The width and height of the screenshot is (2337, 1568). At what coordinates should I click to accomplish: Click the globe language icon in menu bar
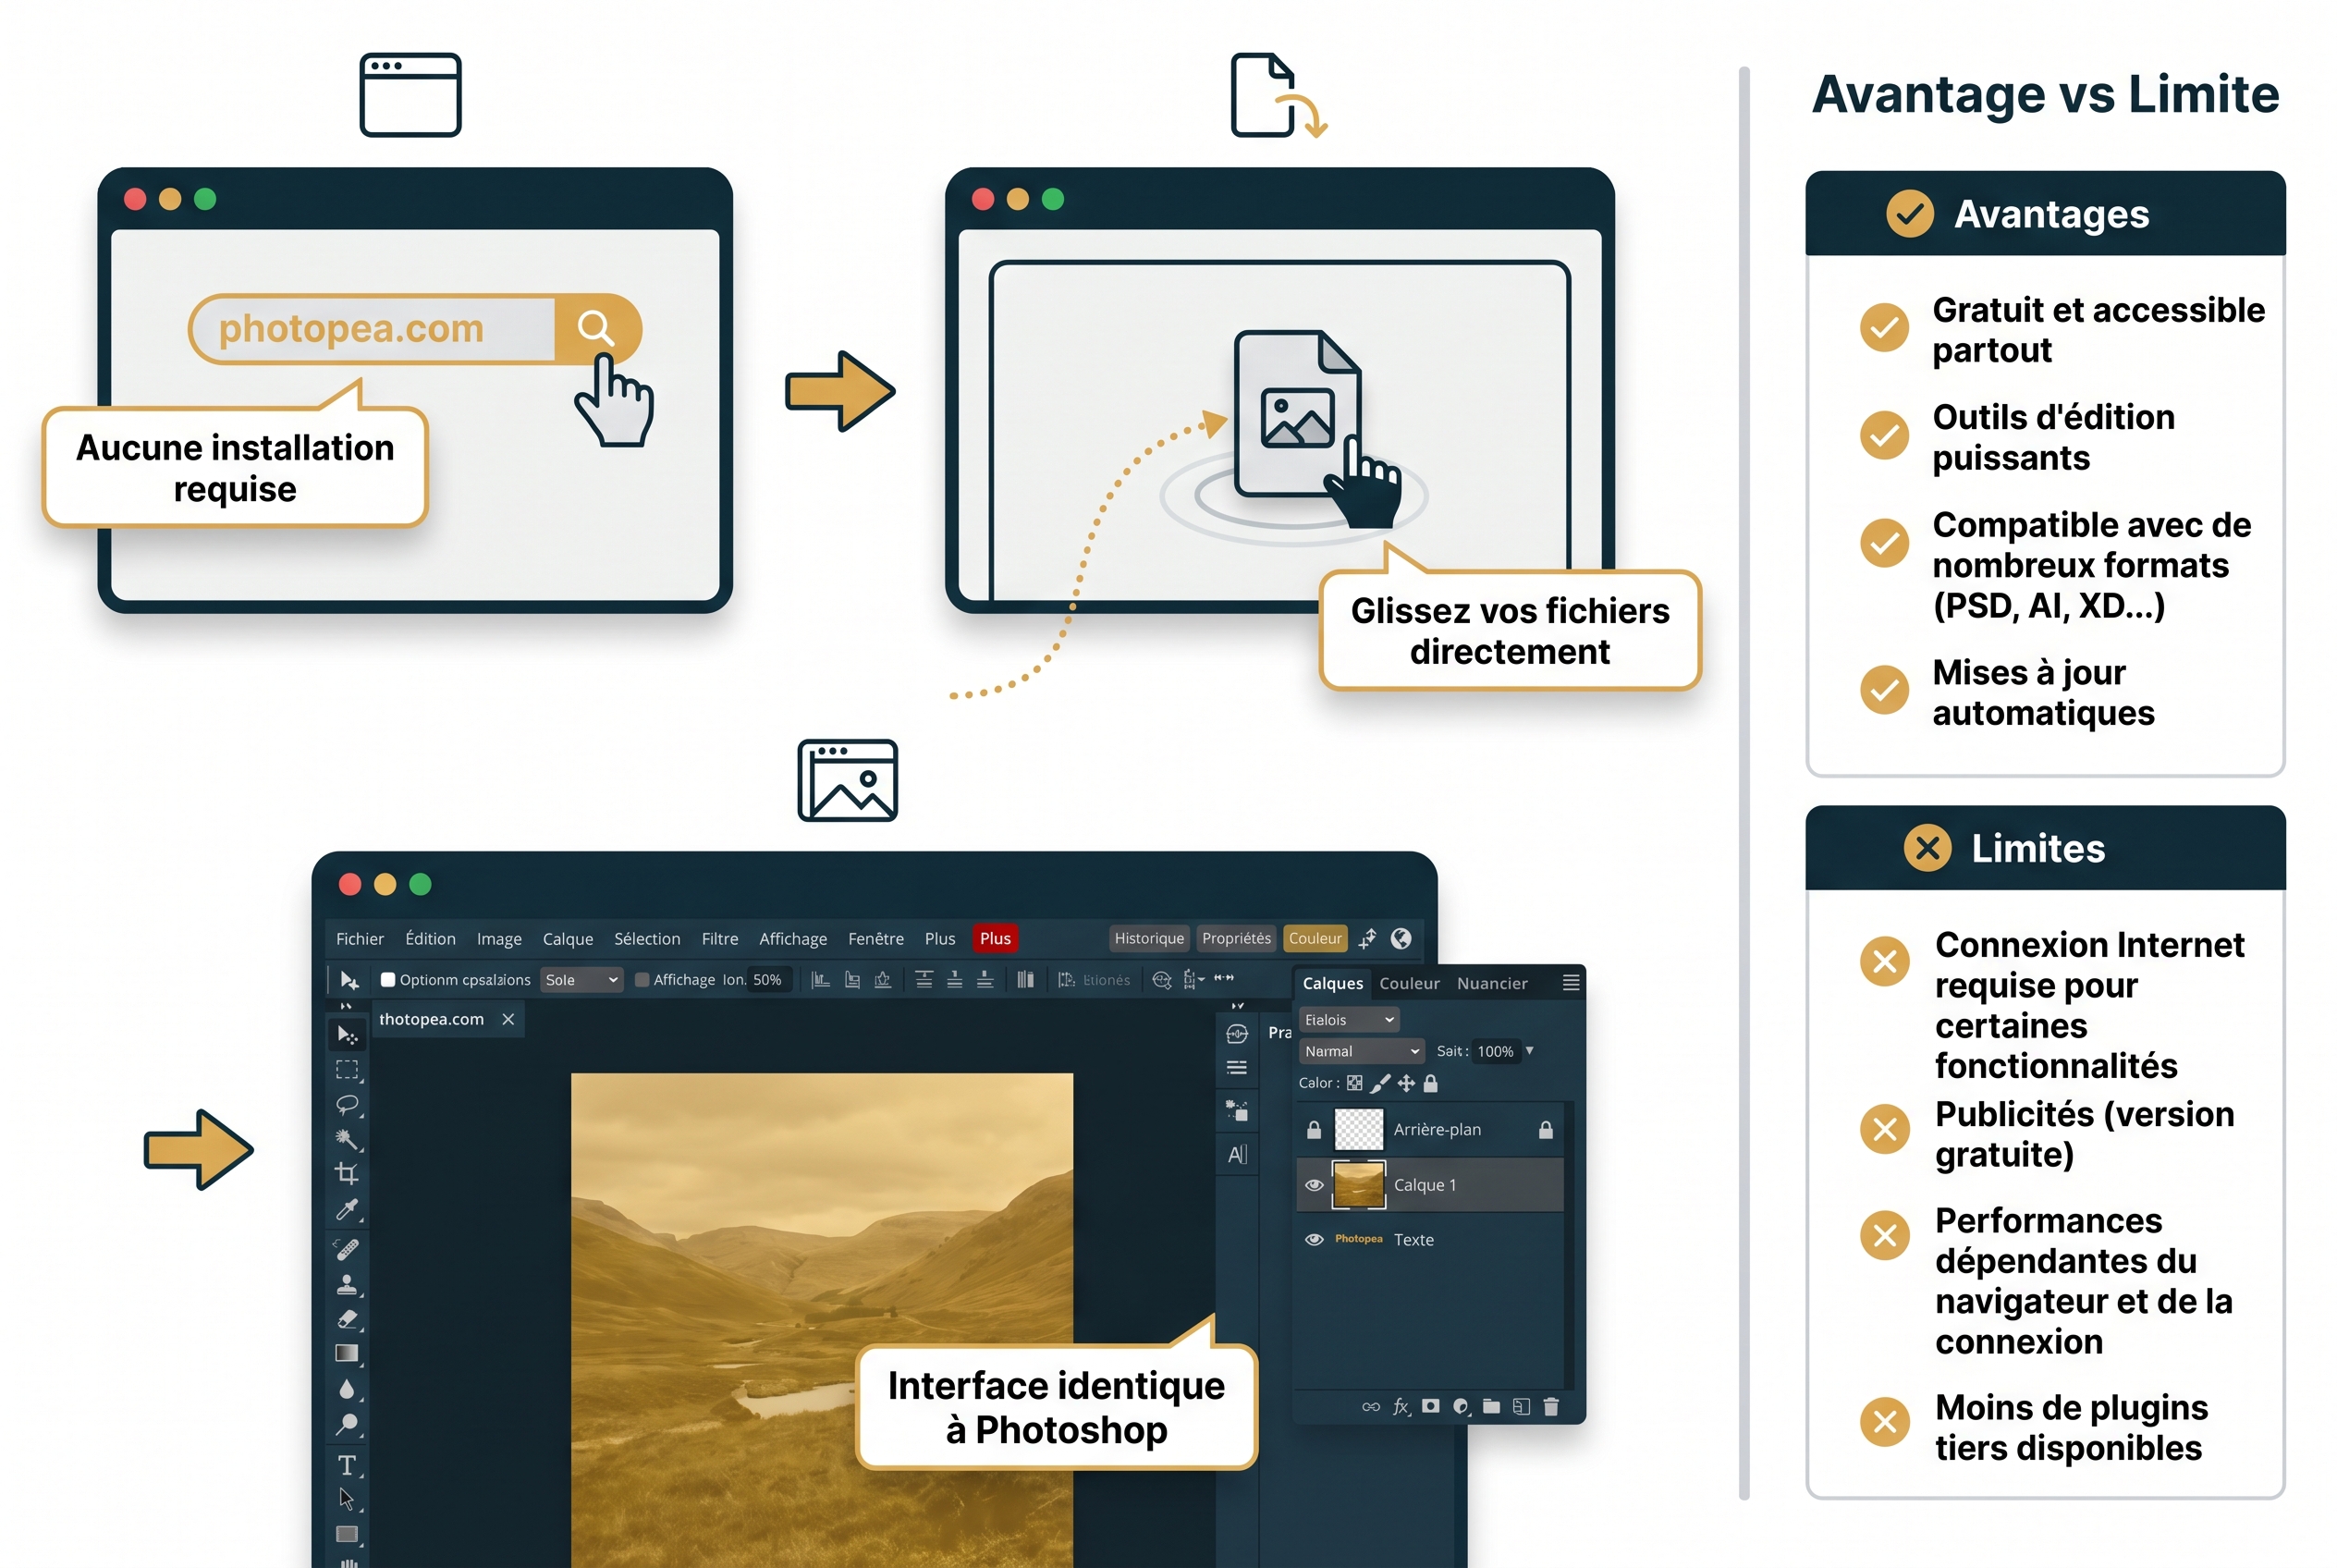pyautogui.click(x=1401, y=938)
